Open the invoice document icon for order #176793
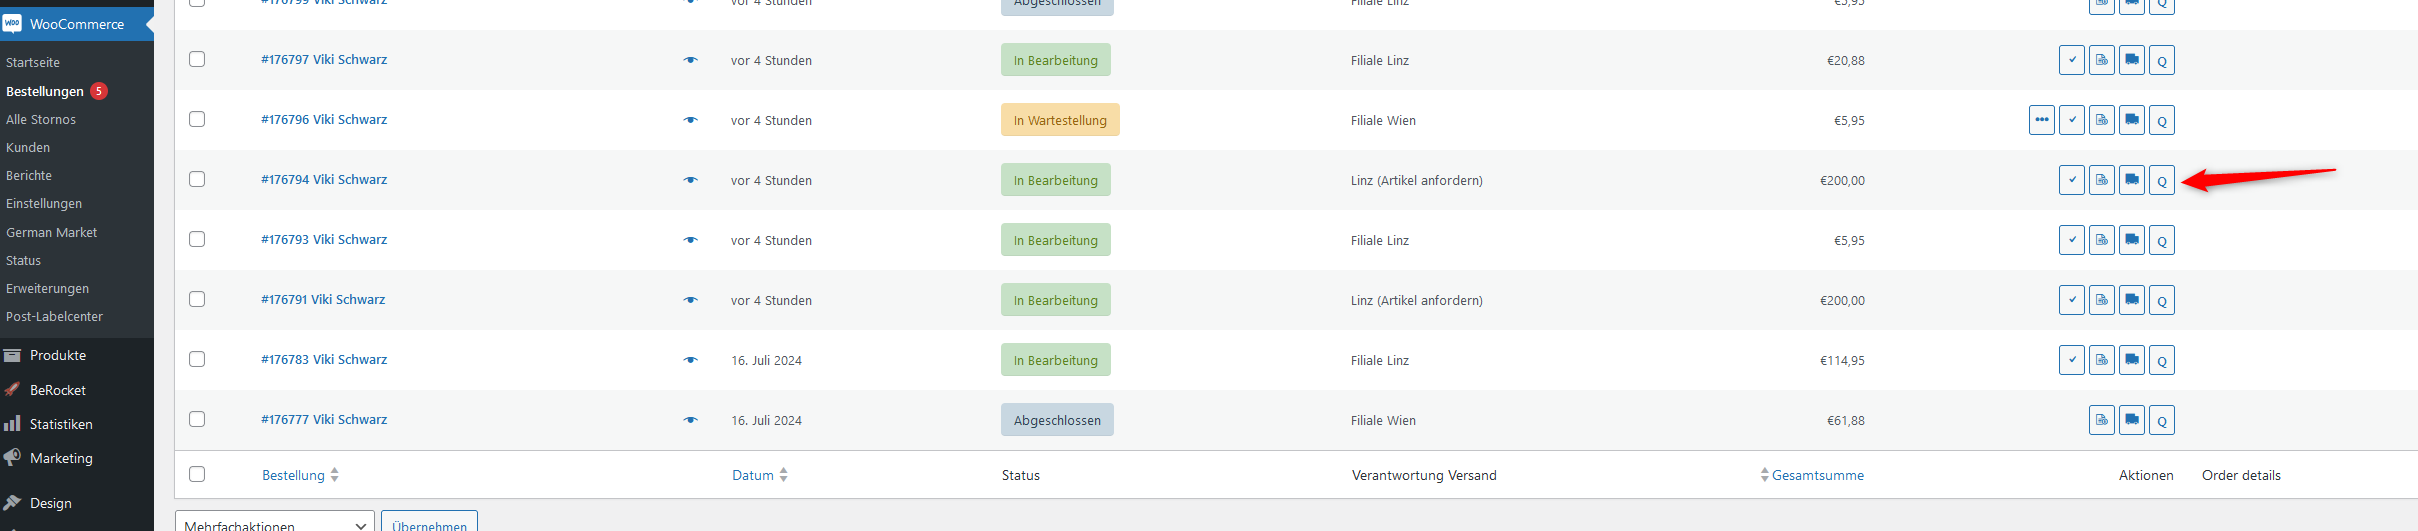This screenshot has width=2418, height=531. pos(2102,240)
